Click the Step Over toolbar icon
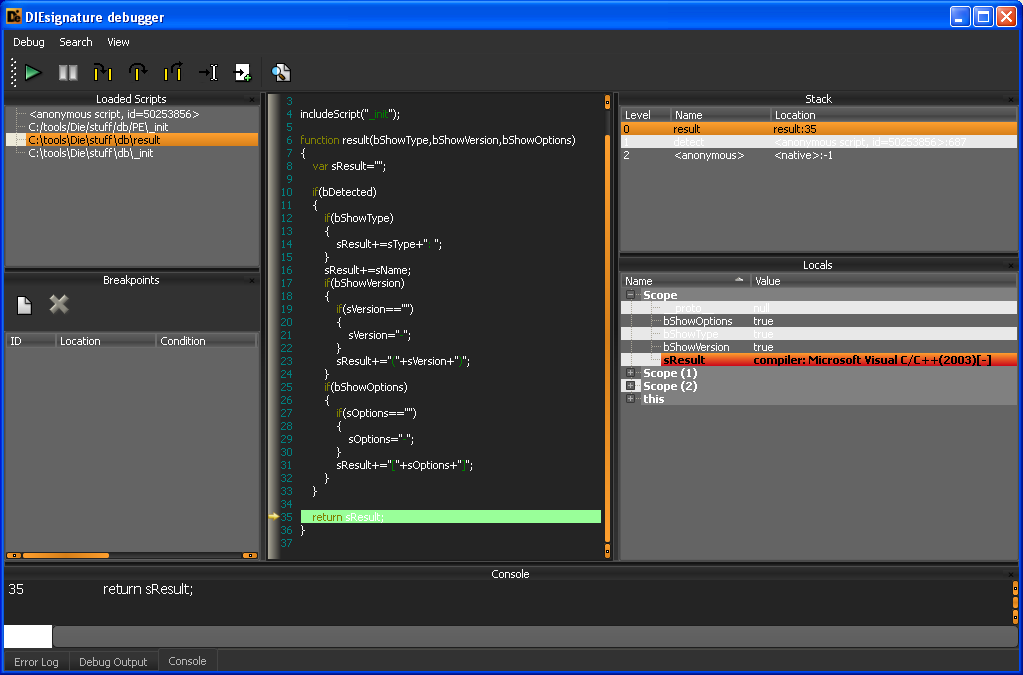The height and width of the screenshot is (675, 1023). [x=138, y=72]
